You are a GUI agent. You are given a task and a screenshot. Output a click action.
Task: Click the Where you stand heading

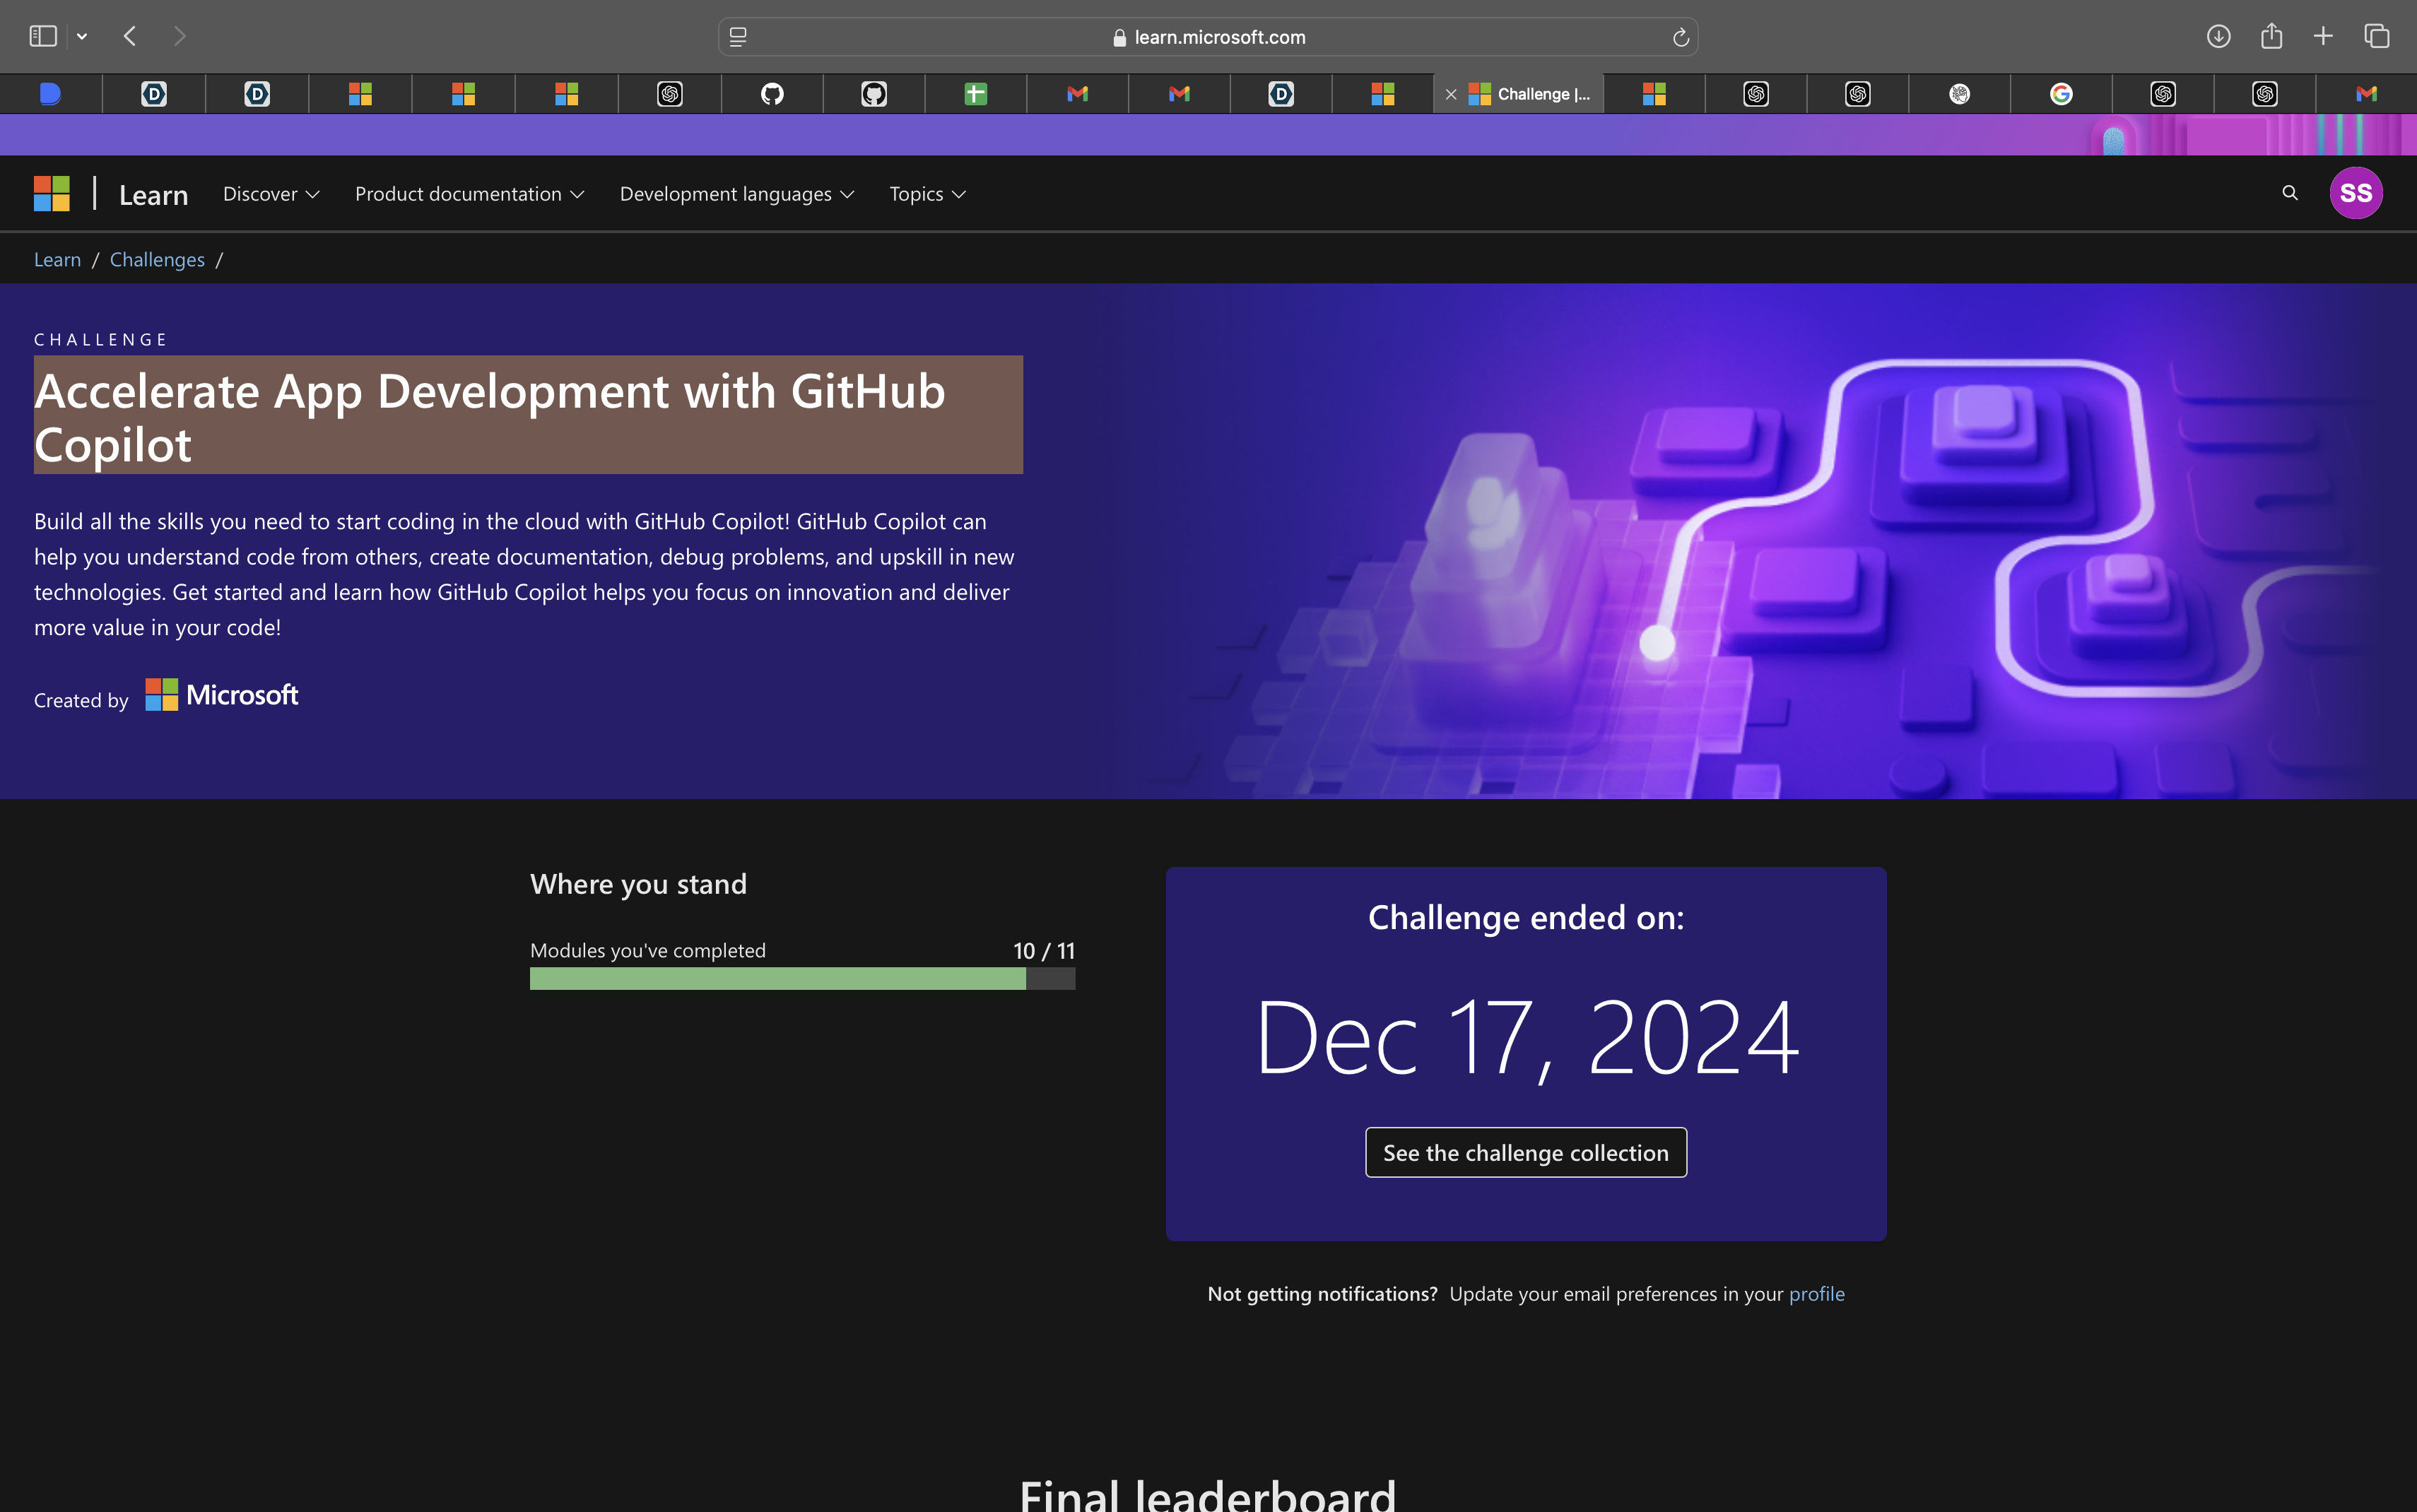638,884
